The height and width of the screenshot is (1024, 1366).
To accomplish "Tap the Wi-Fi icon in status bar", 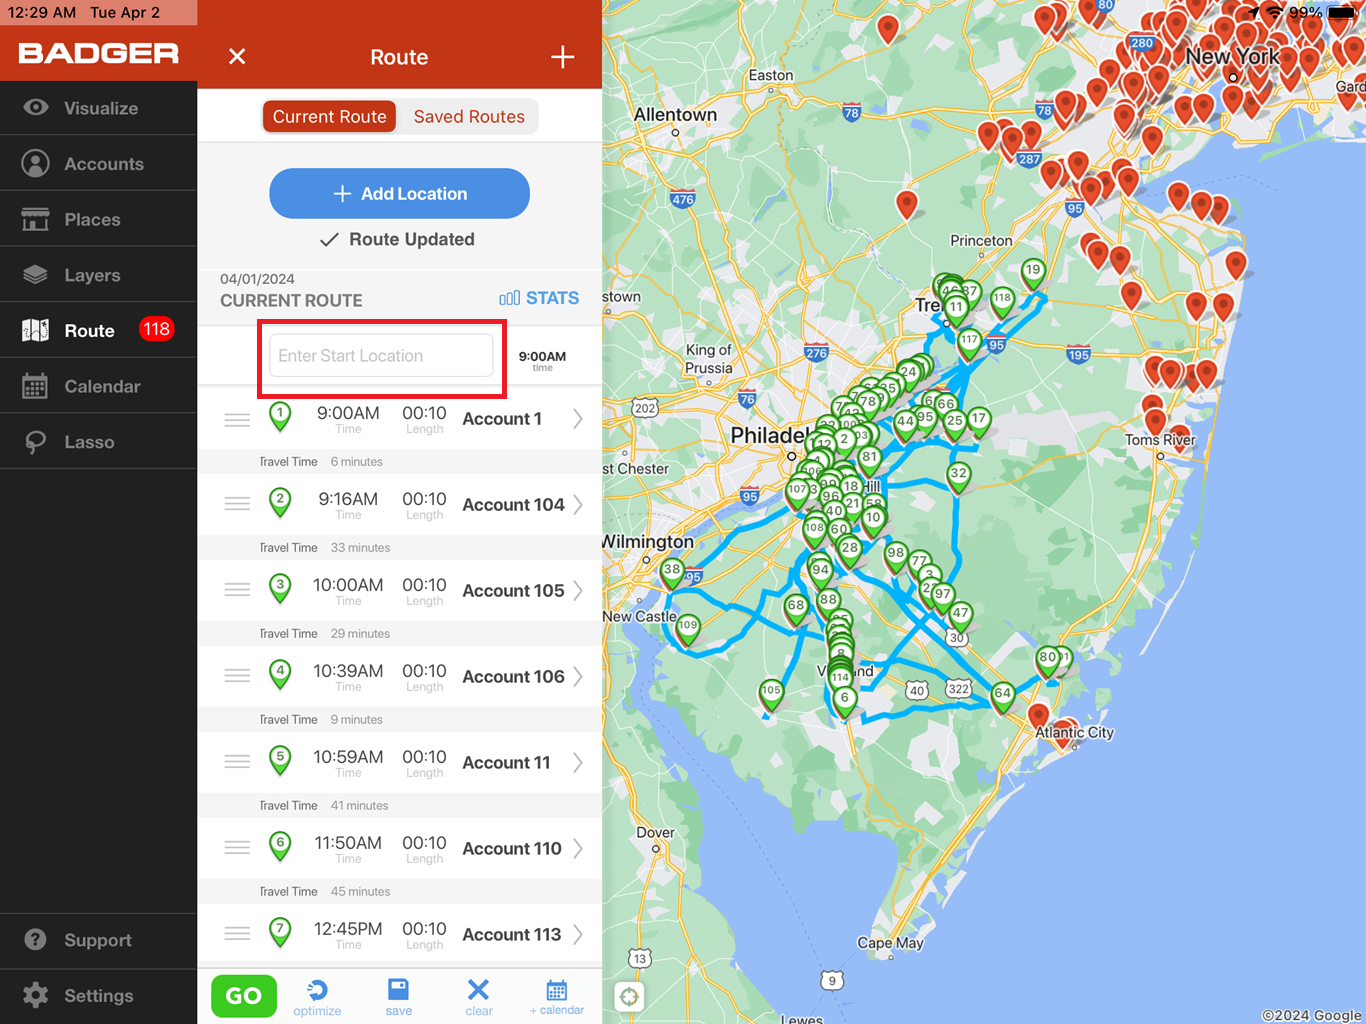I will click(1274, 13).
